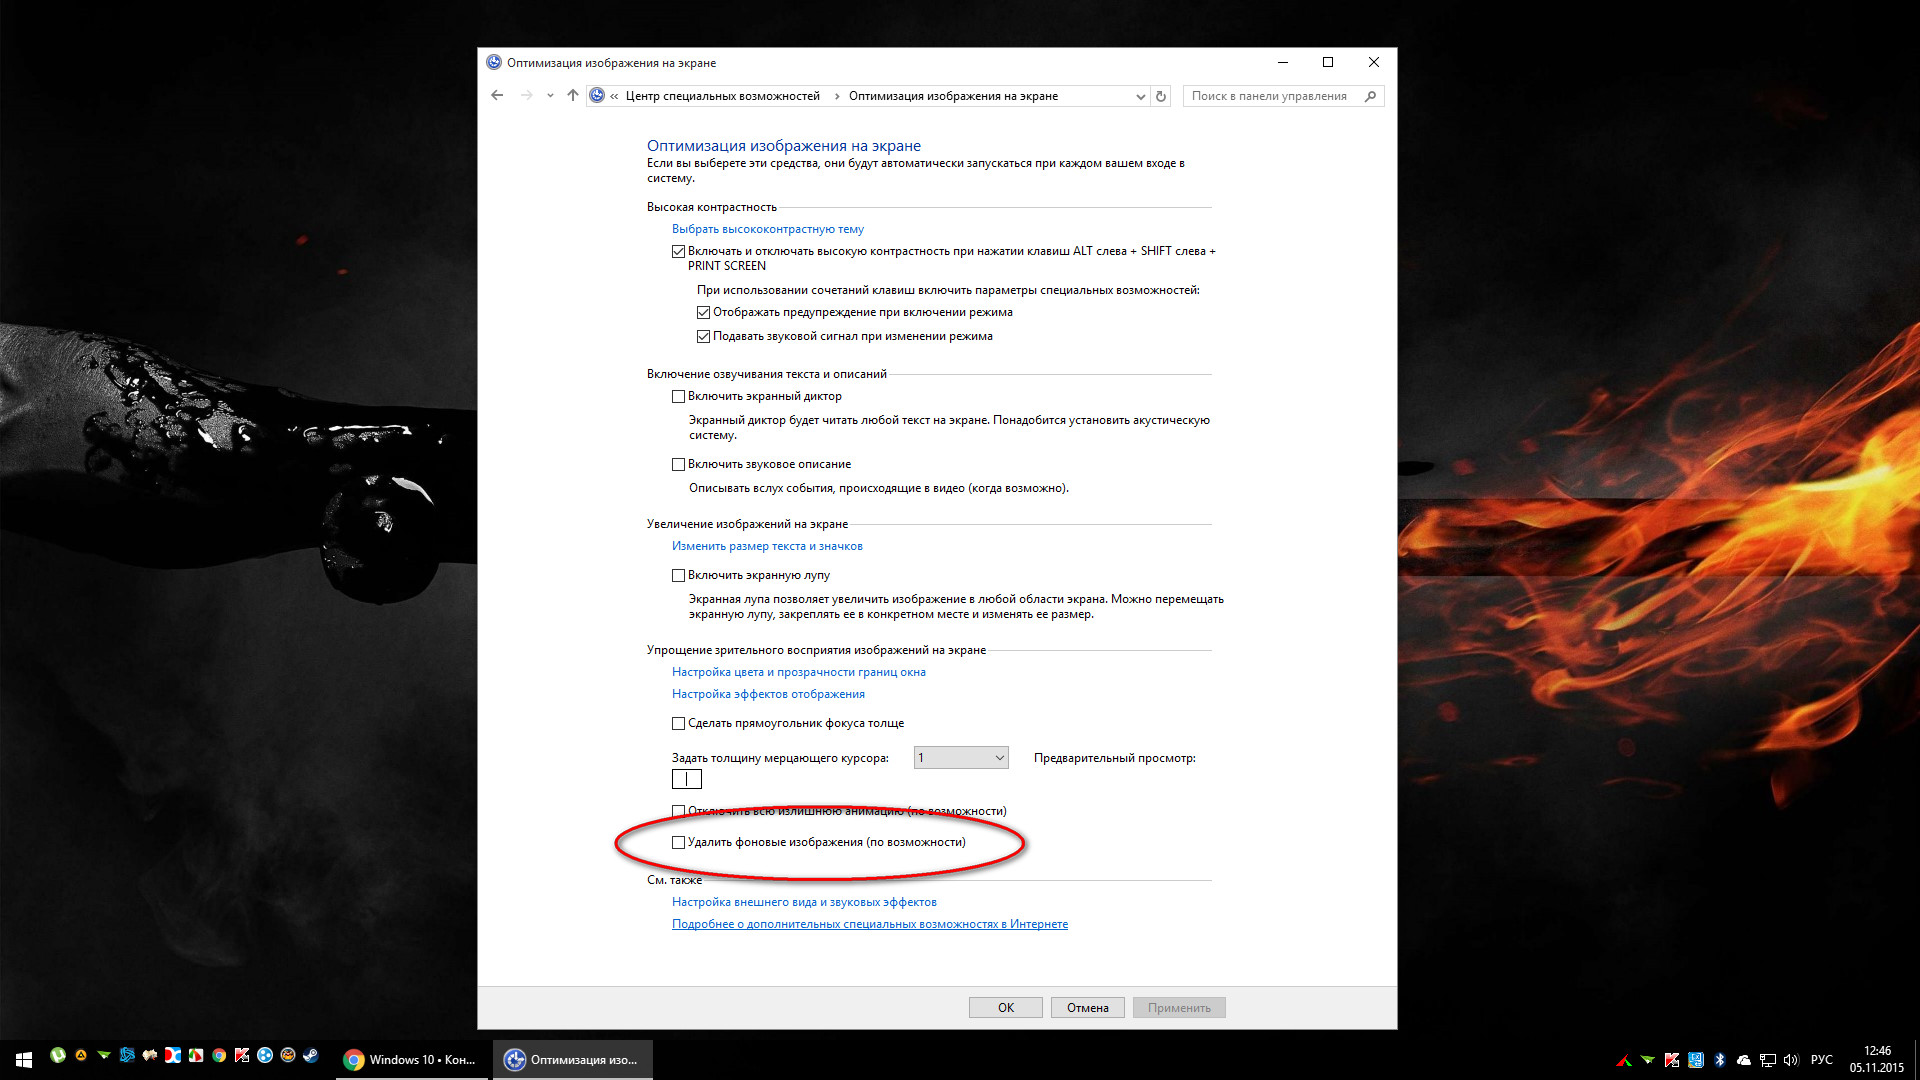Viewport: 1920px width, 1080px height.
Task: Click the OneDrive cloud tray icon
Action: (1744, 1060)
